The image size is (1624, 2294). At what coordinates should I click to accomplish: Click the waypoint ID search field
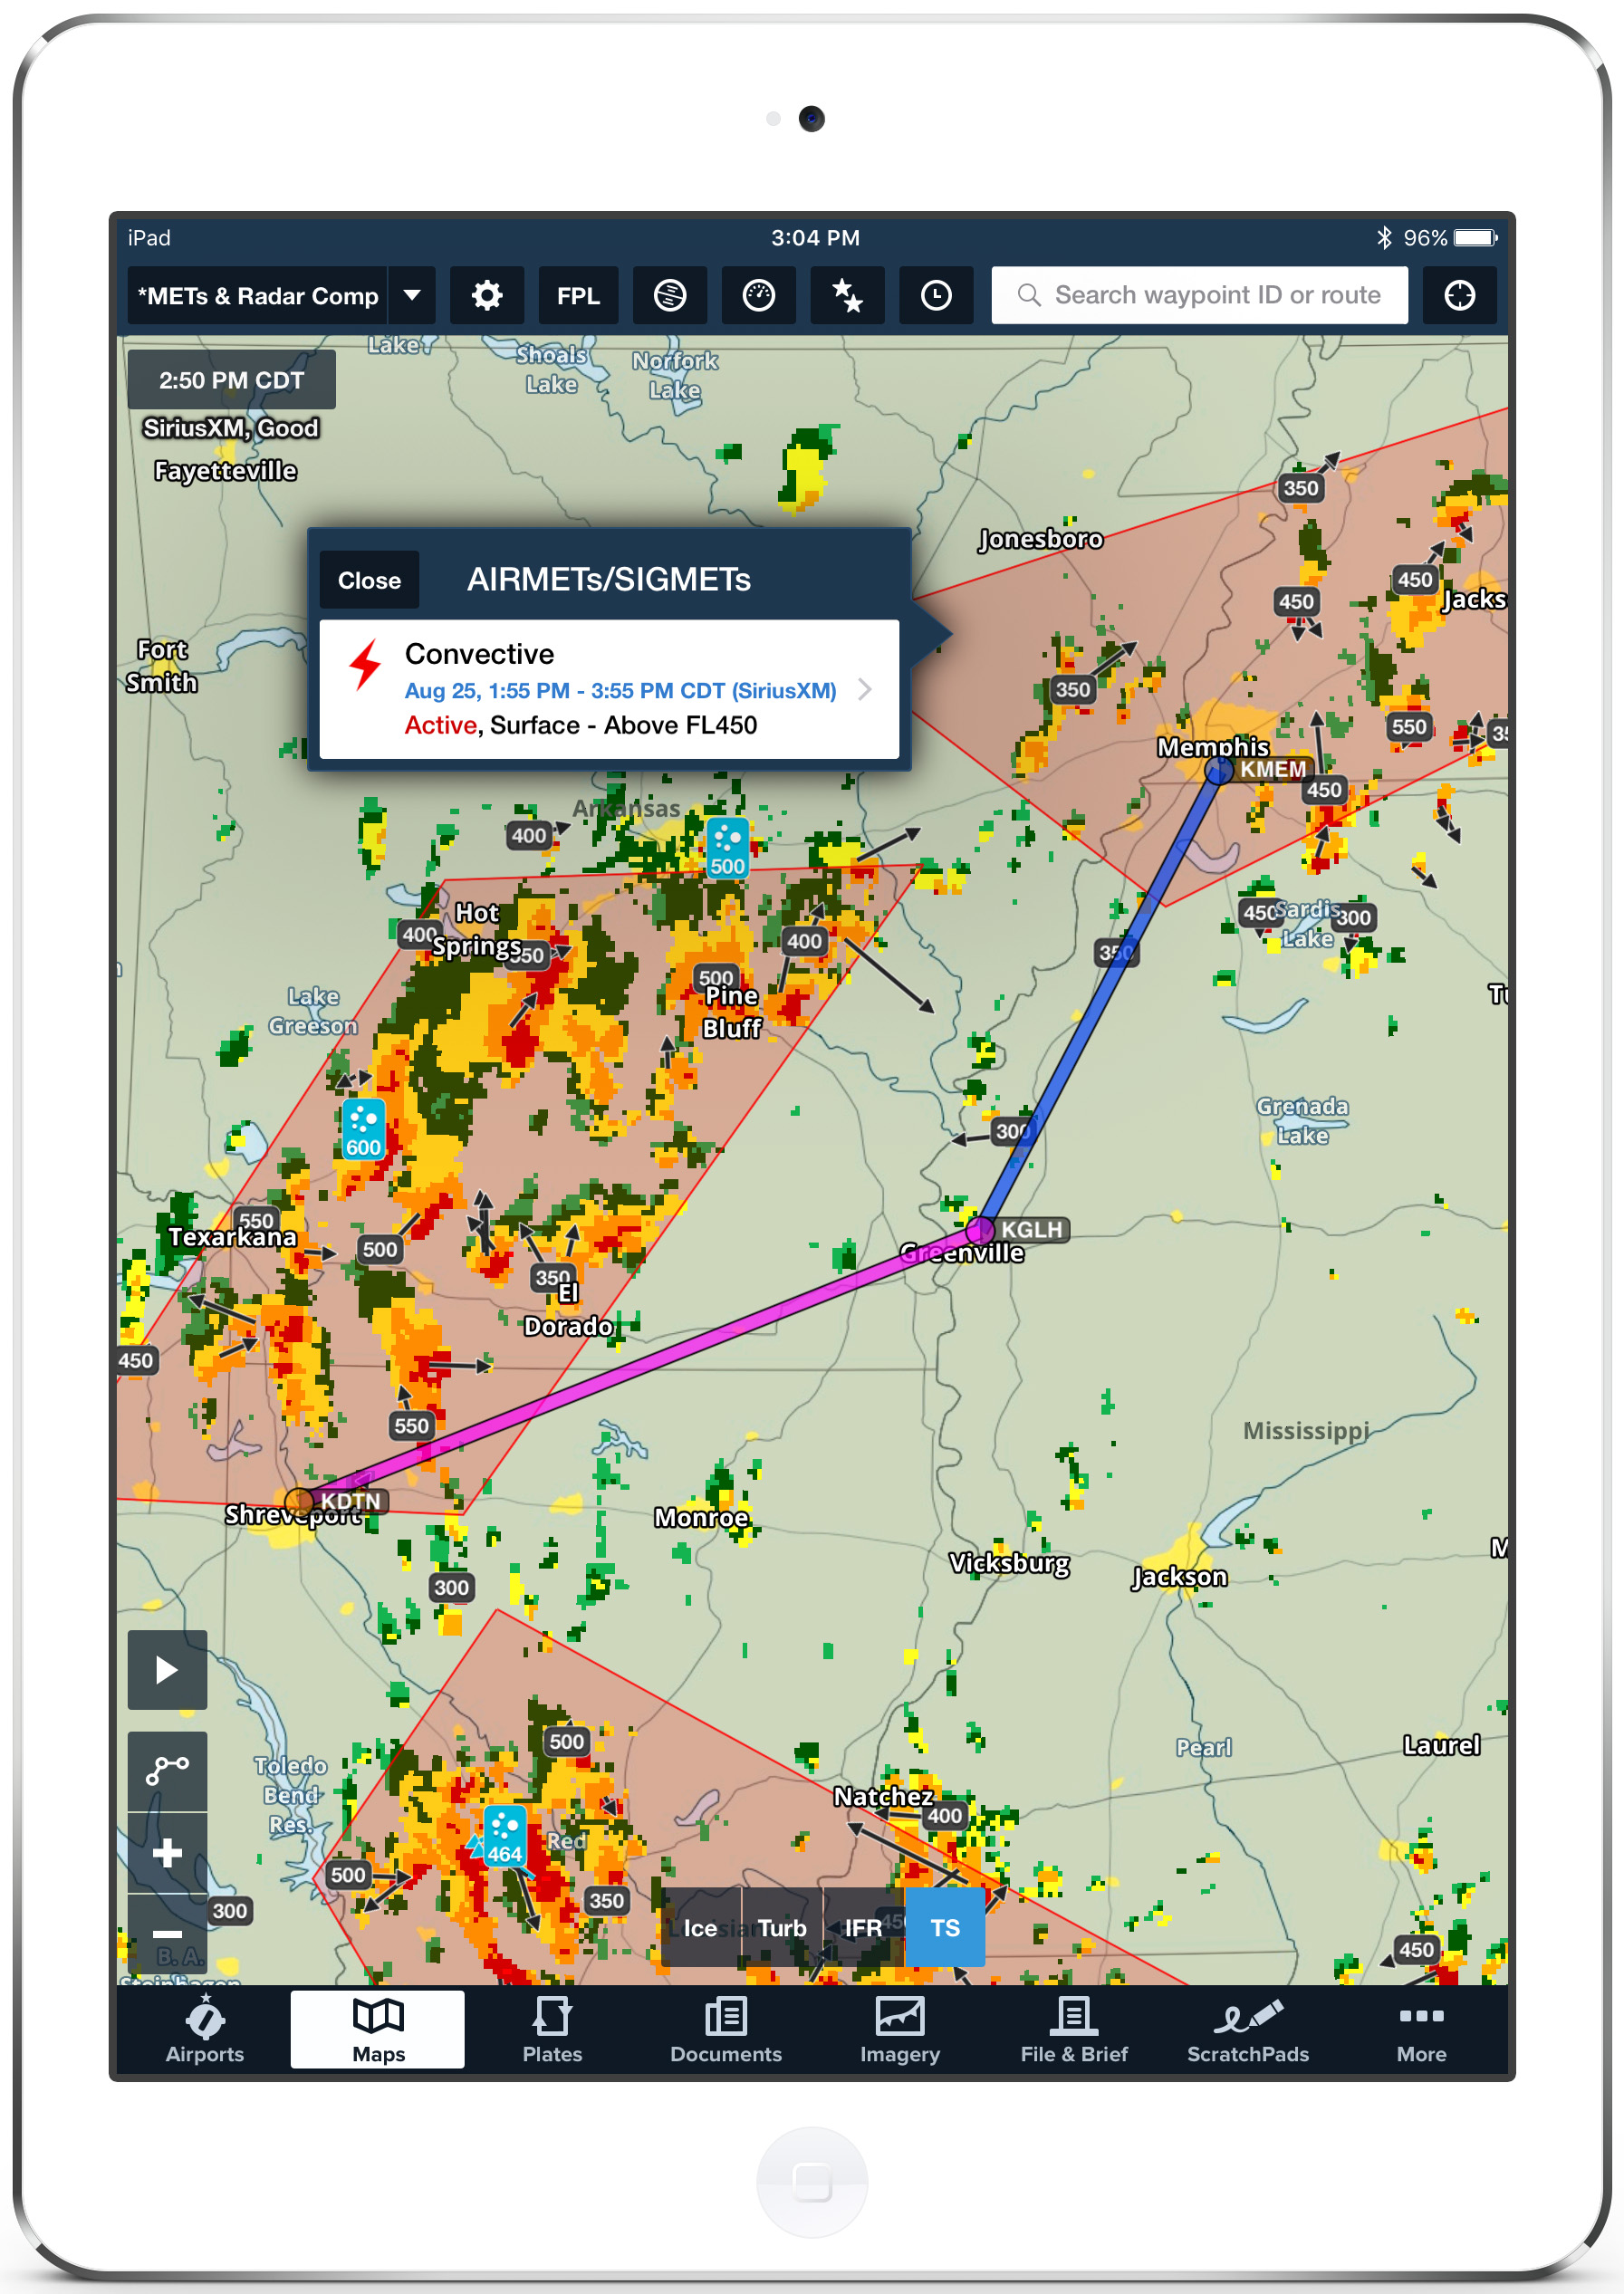[x=1199, y=295]
